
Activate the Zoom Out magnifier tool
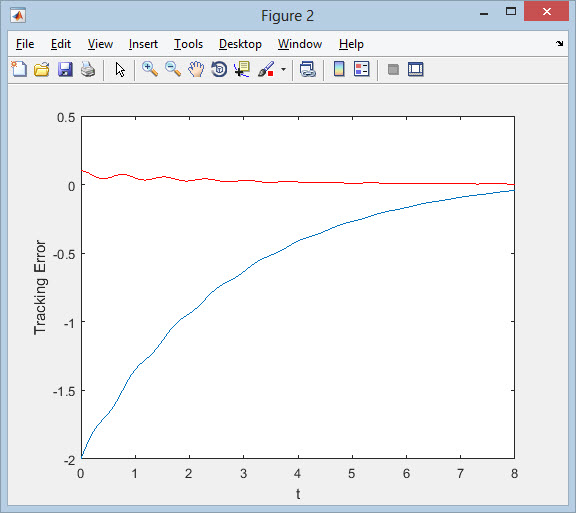point(173,69)
